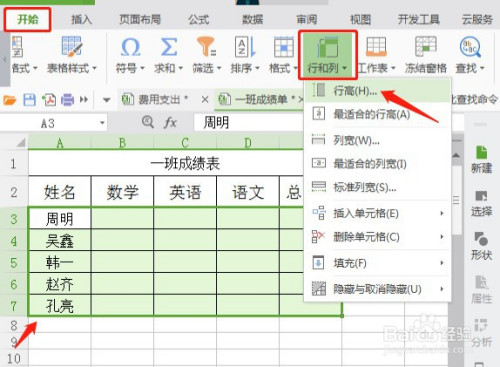500x367 pixels.
Task: Click the 排序 A-Z sort icon
Action: tap(245, 47)
